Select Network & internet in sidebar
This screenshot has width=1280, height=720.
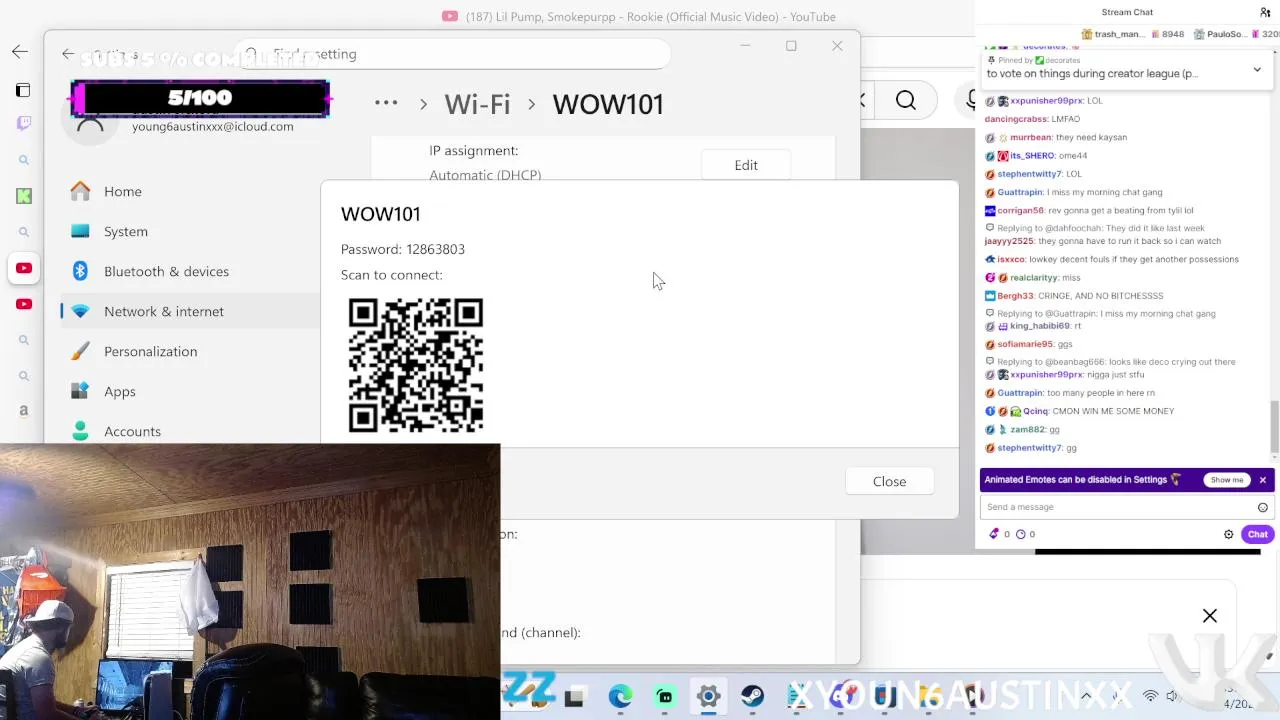[190, 311]
